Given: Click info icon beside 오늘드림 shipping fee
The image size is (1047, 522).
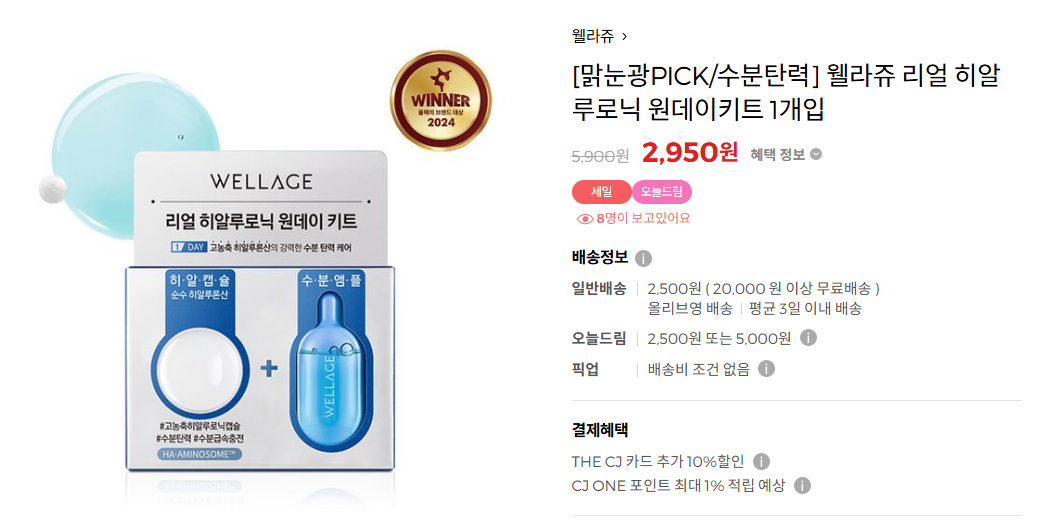Looking at the screenshot, I should click(x=808, y=338).
